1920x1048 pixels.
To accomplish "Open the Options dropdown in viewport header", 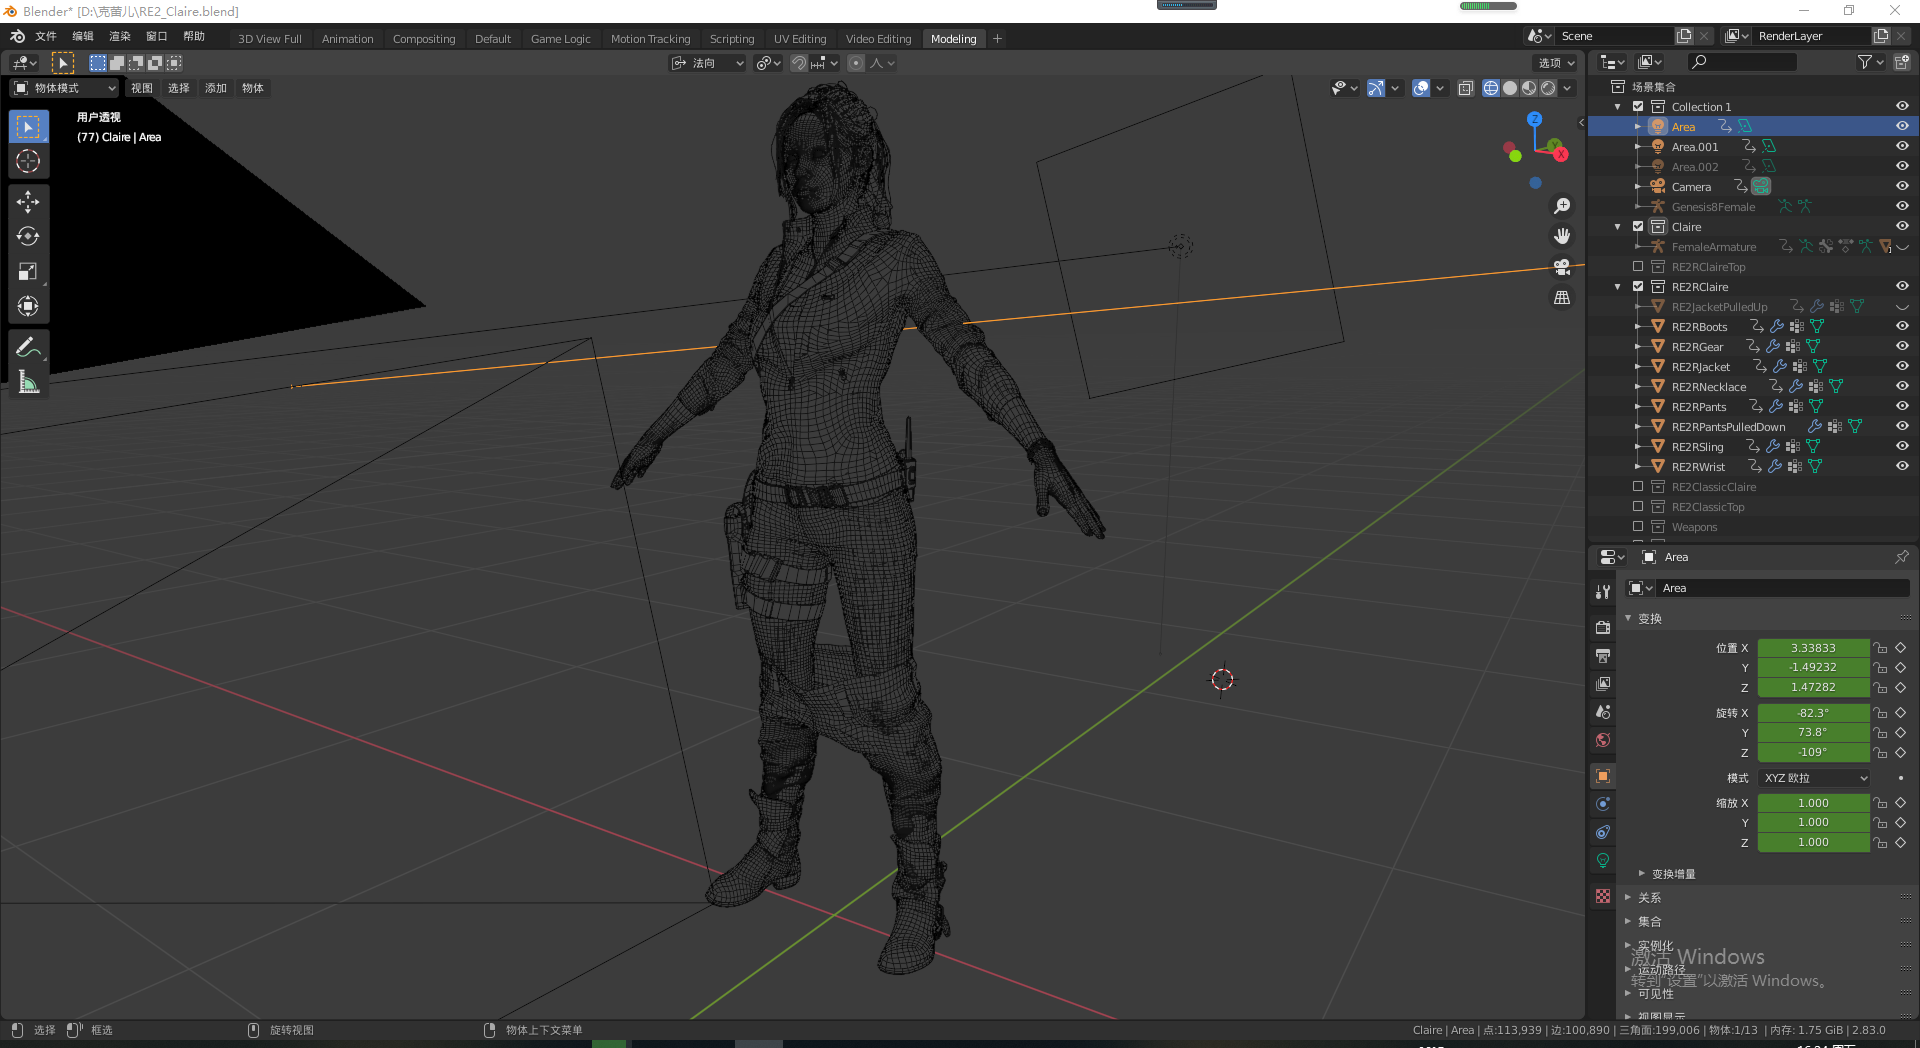I will (x=1556, y=63).
